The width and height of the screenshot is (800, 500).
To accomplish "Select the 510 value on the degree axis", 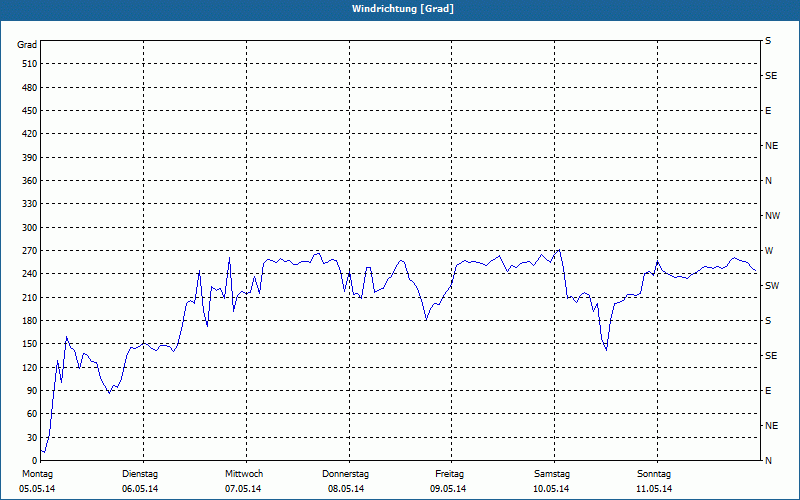I will [x=30, y=64].
